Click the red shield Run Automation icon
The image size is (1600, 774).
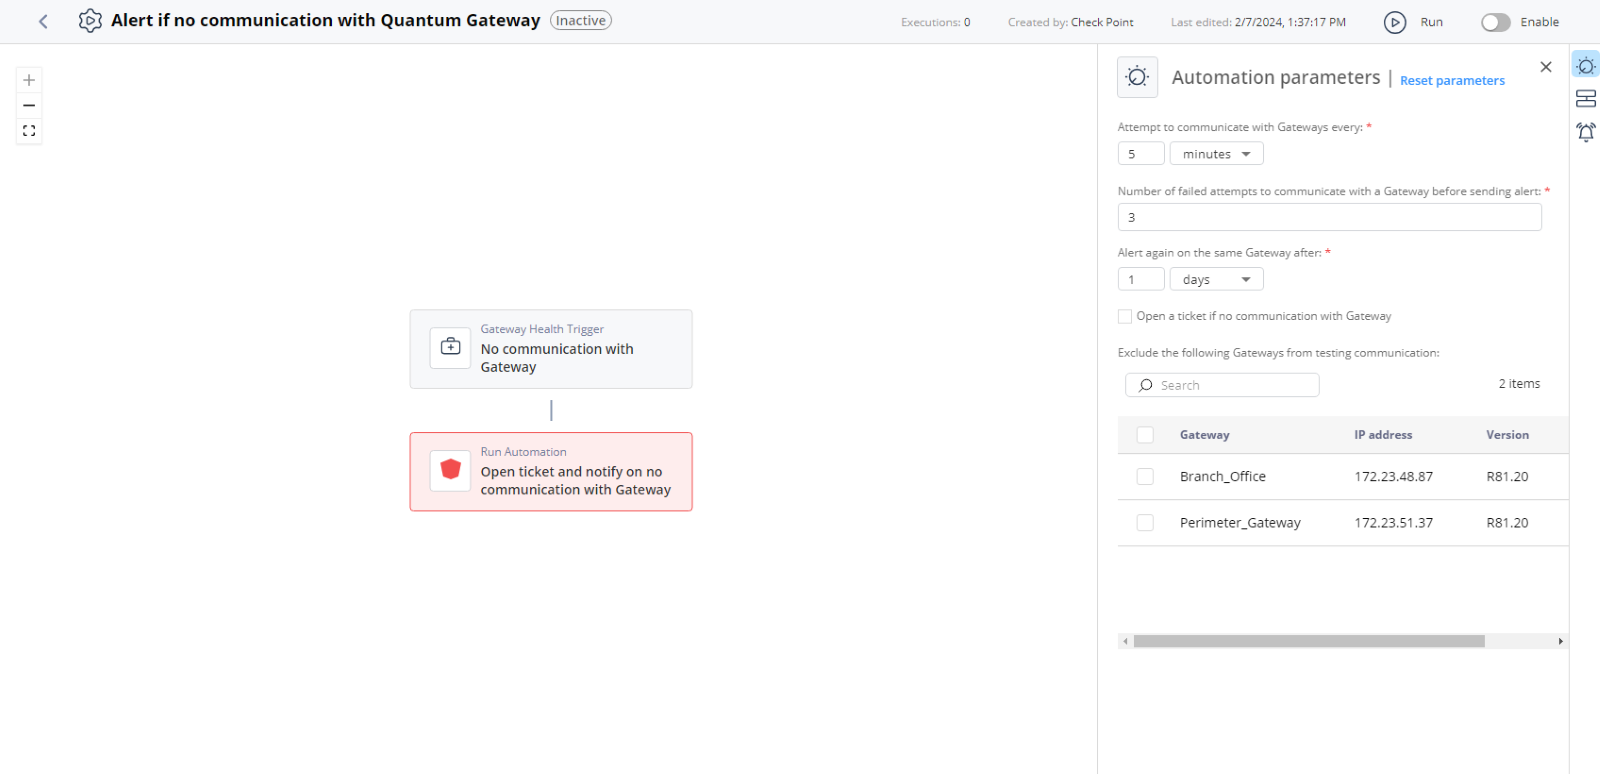451,469
